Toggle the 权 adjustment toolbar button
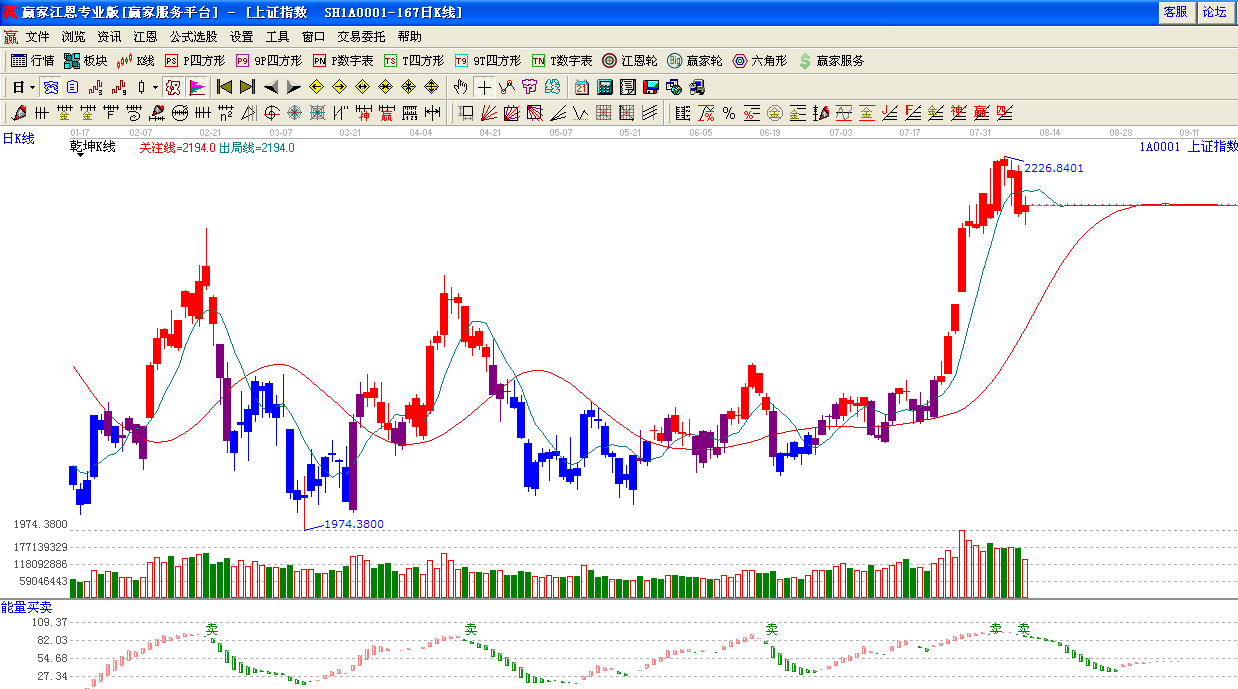 pos(173,87)
